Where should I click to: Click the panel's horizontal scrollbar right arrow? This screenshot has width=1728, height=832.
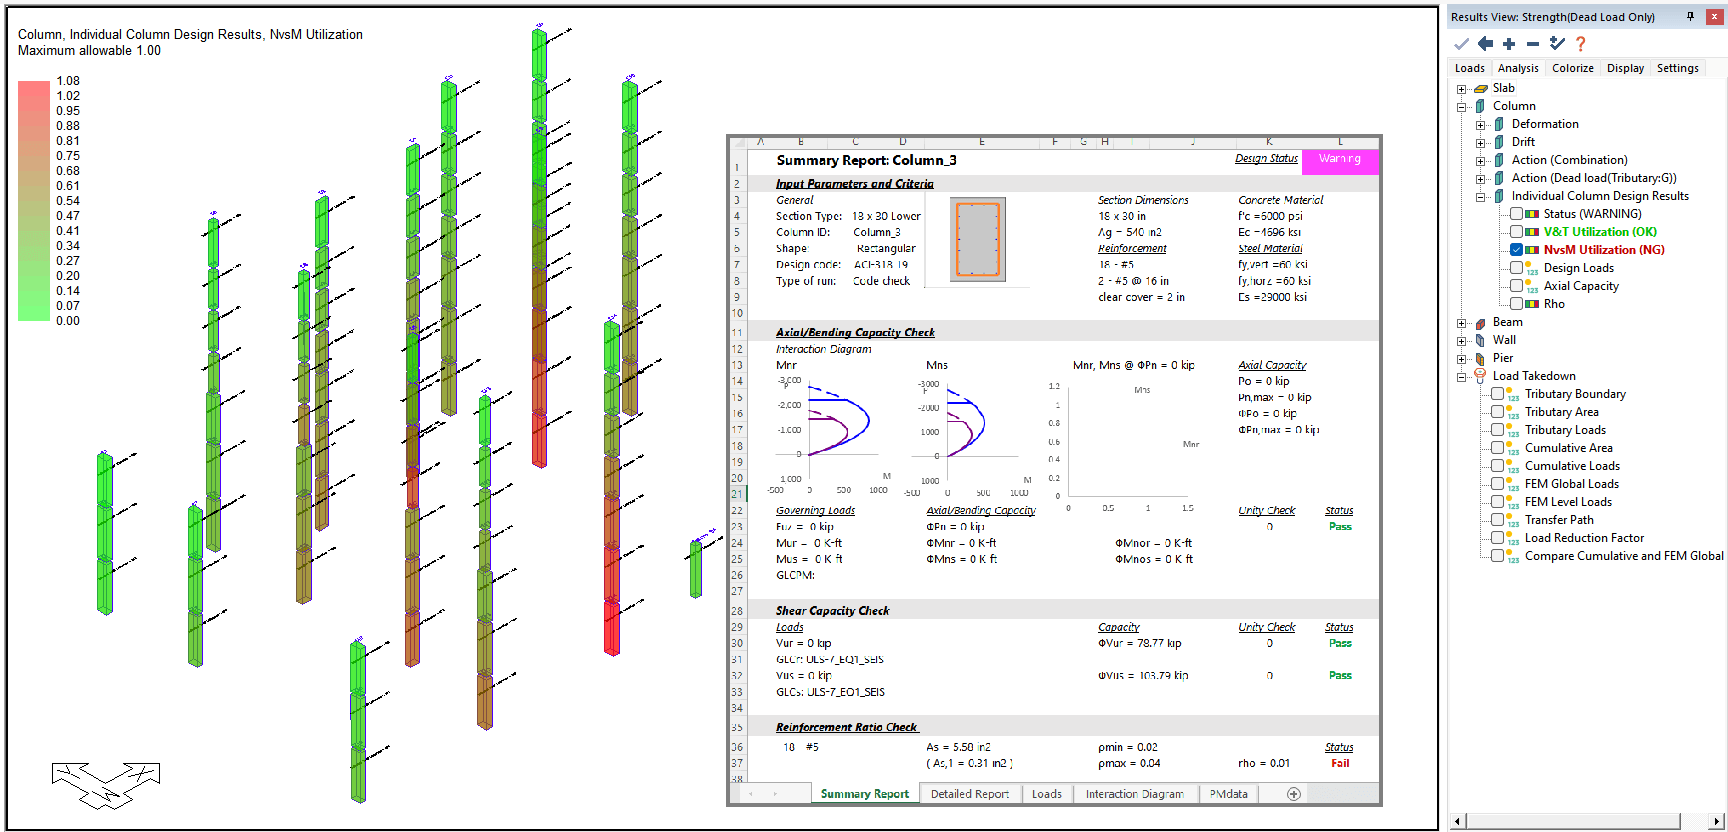click(x=1717, y=822)
